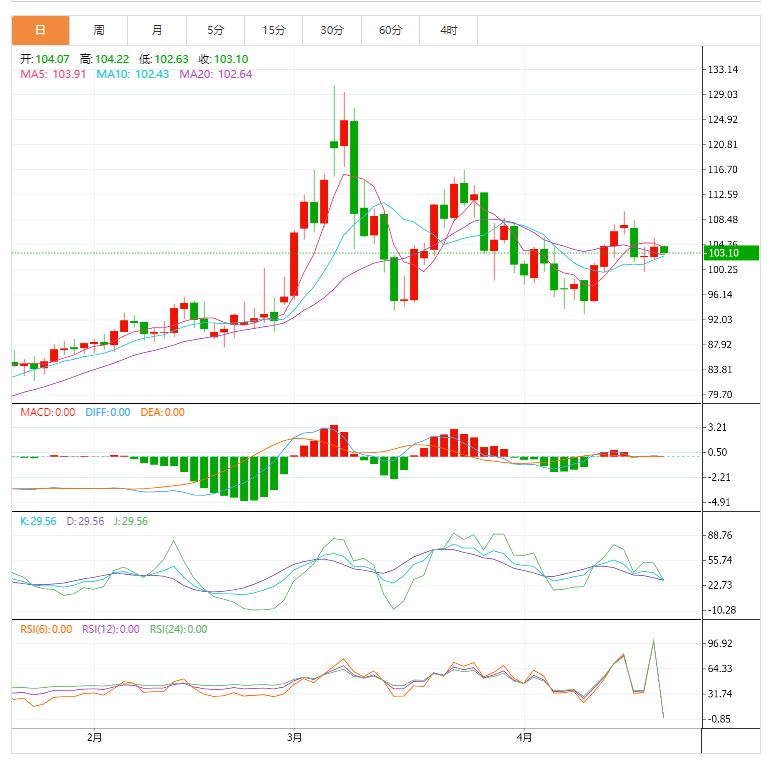Select the 日 daily chart tab

(41, 30)
